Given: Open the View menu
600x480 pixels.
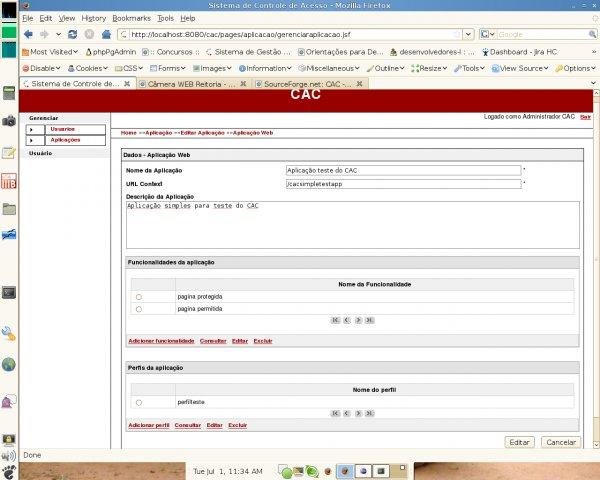Looking at the screenshot, I should 67,18.
